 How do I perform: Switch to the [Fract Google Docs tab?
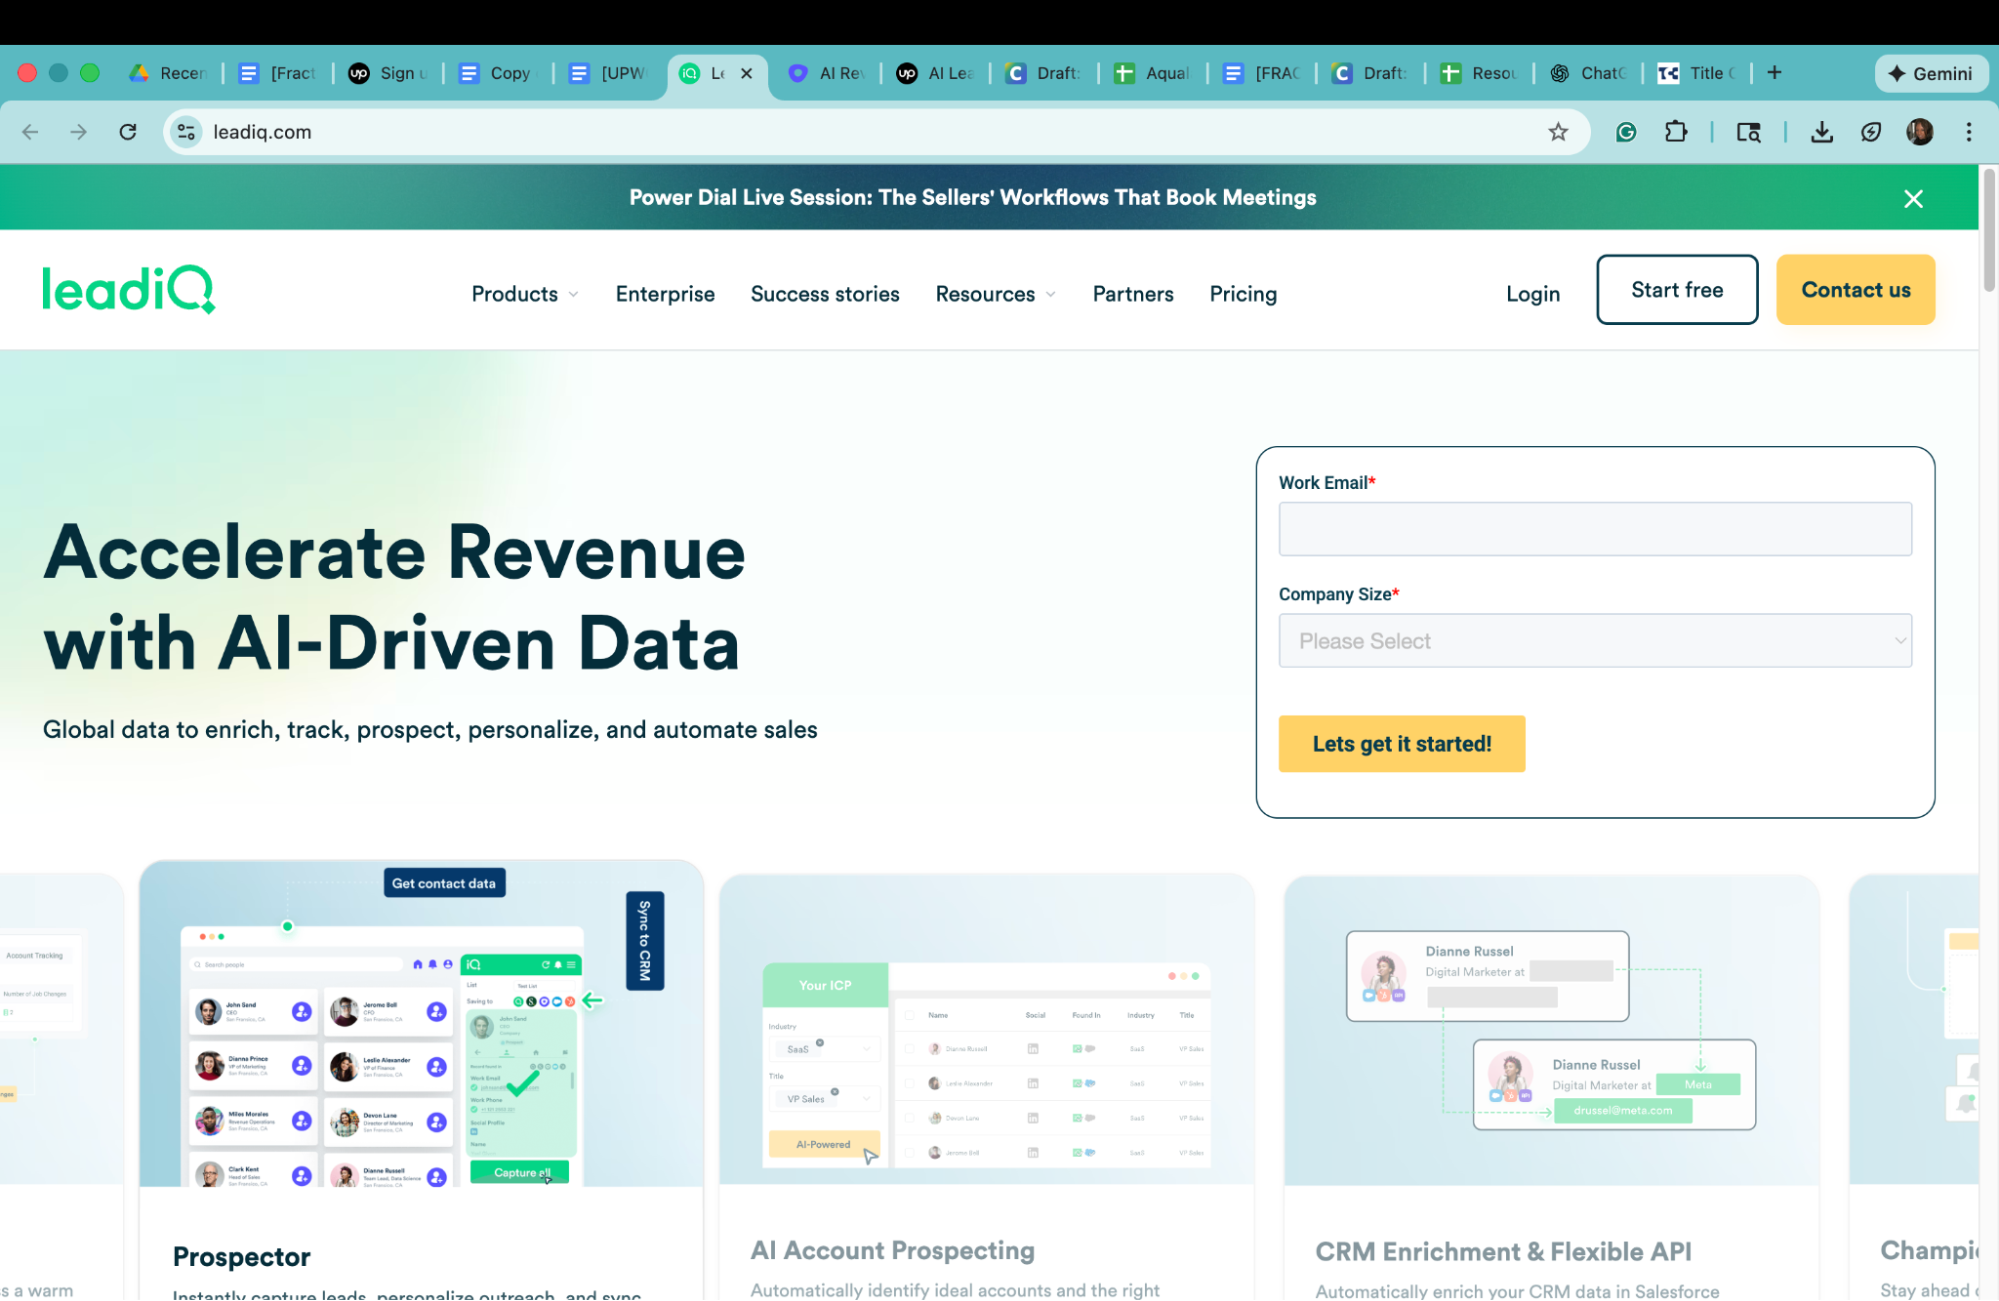277,73
